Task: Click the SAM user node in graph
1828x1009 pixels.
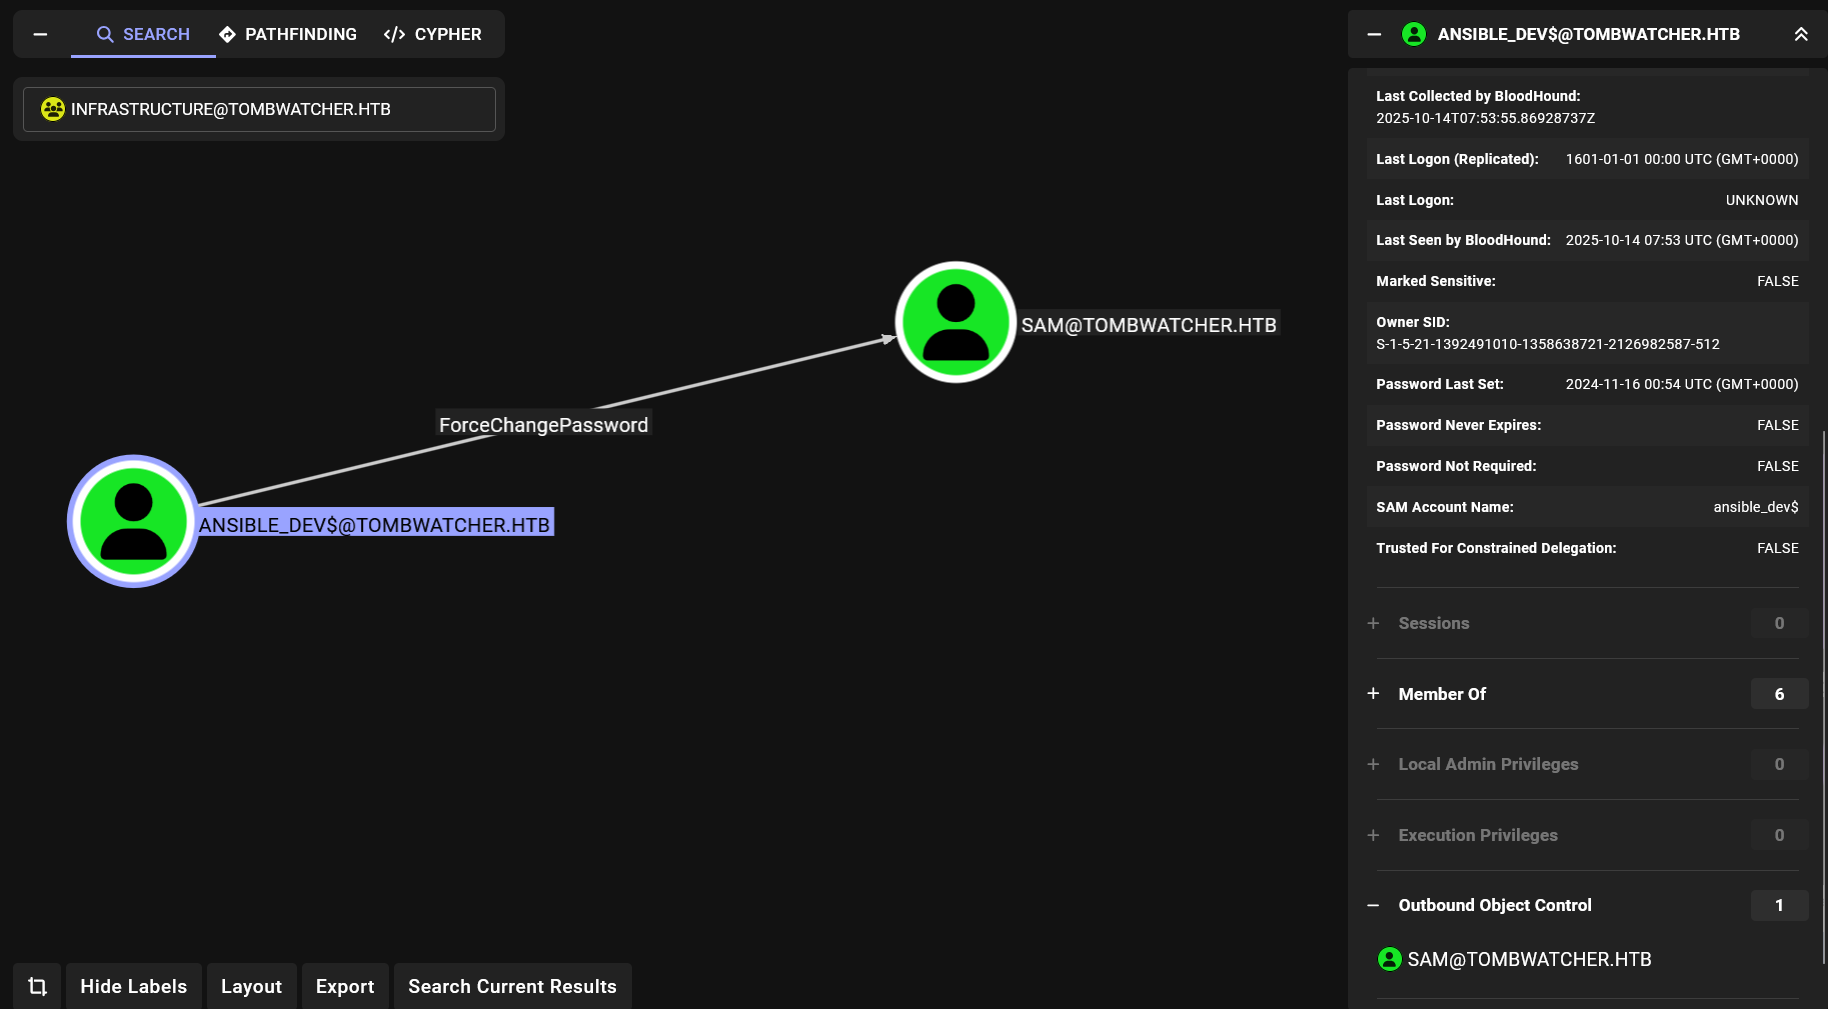Action: coord(955,322)
